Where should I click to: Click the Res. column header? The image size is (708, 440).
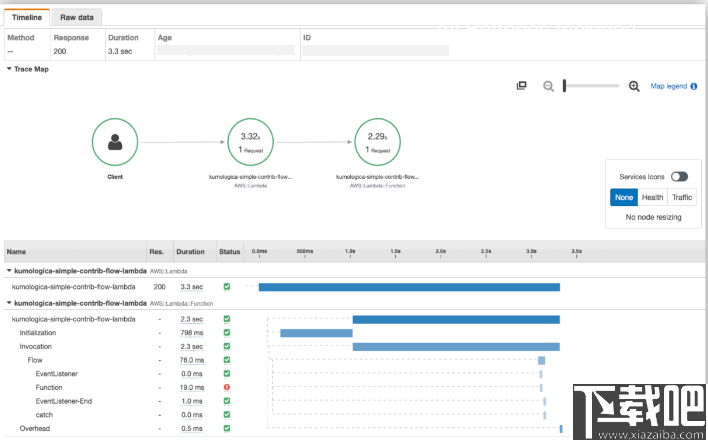click(x=156, y=252)
